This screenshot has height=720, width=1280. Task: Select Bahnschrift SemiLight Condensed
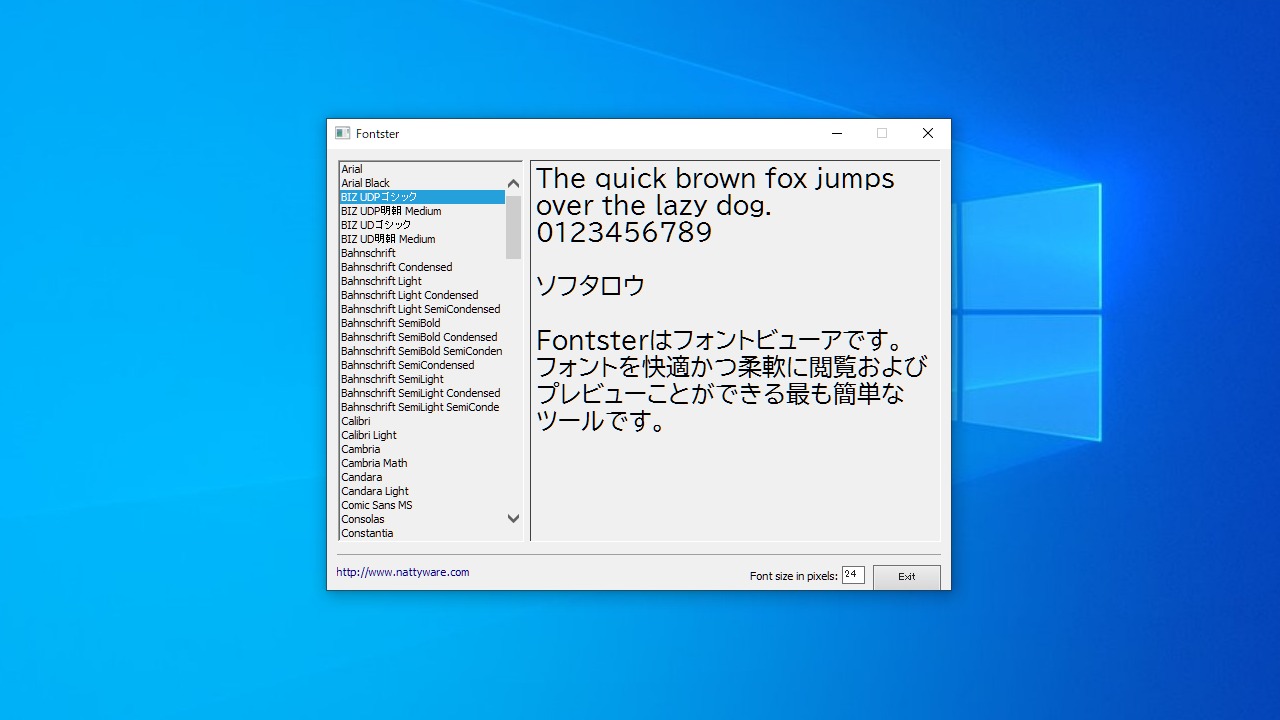(422, 393)
